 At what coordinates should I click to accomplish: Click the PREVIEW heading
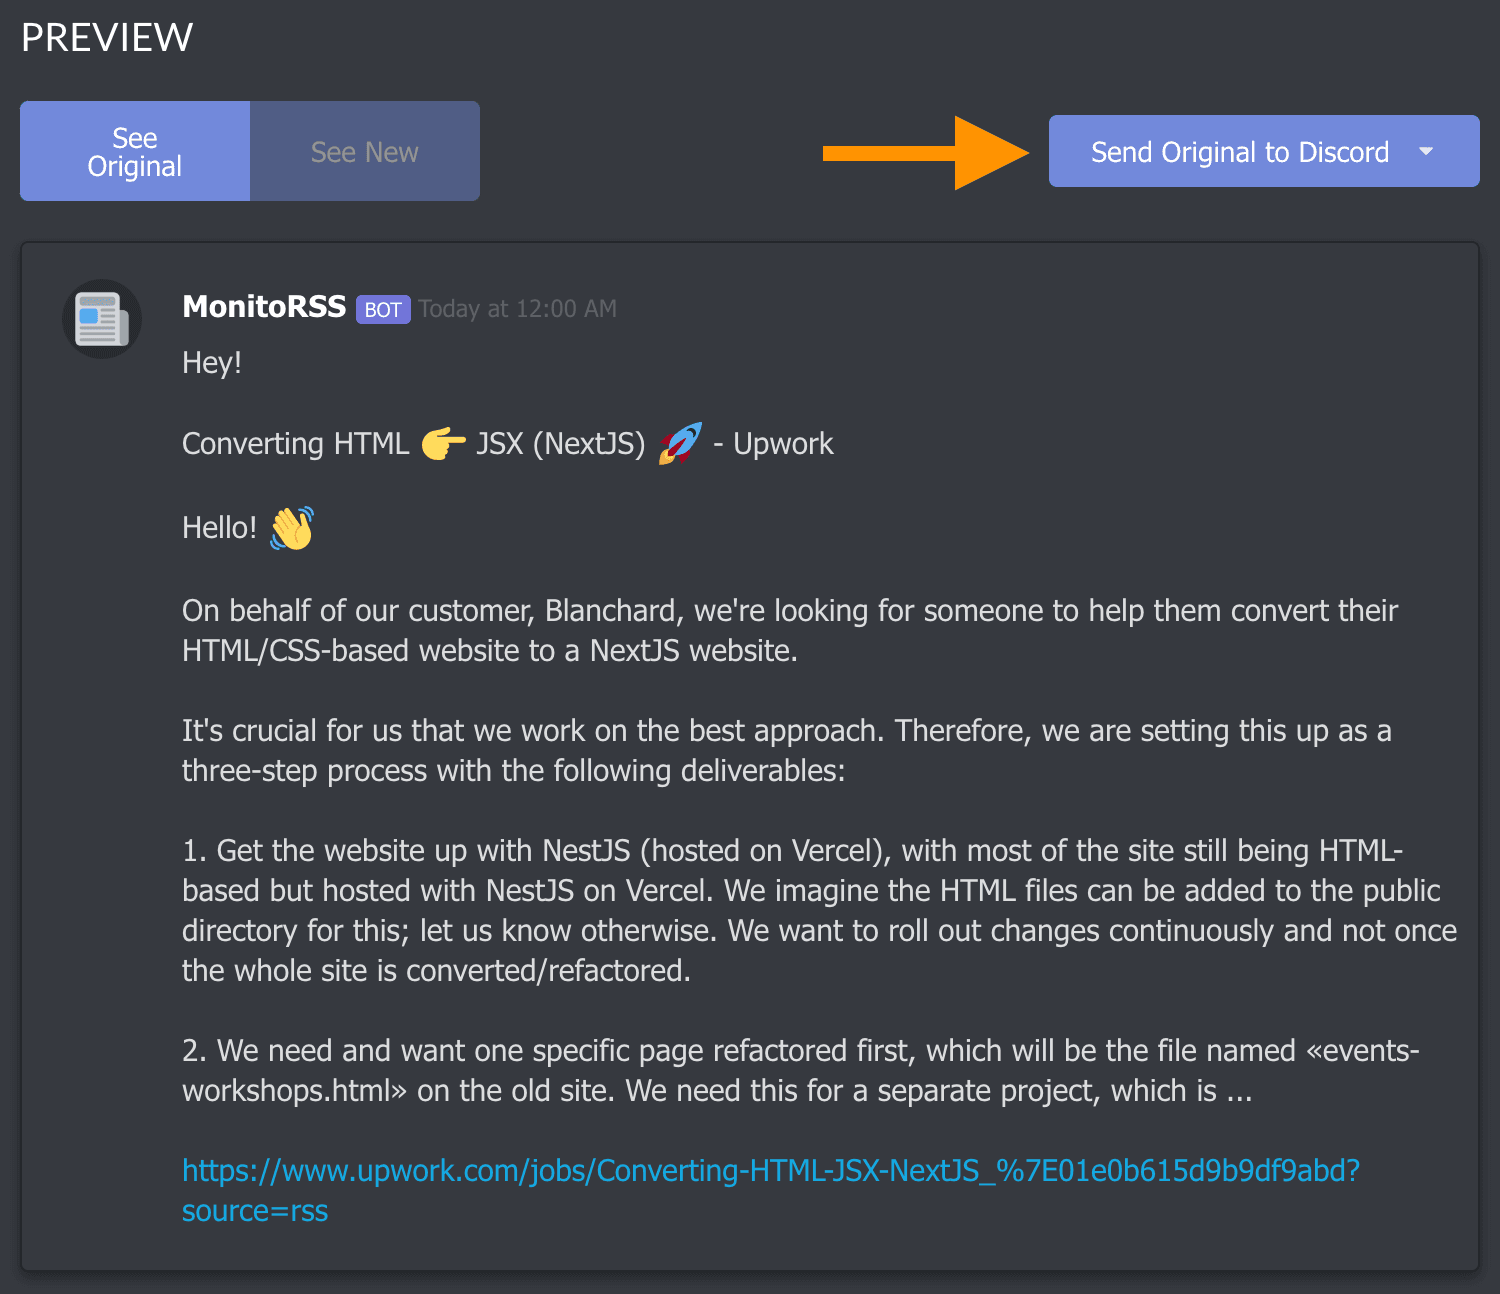coord(107,38)
